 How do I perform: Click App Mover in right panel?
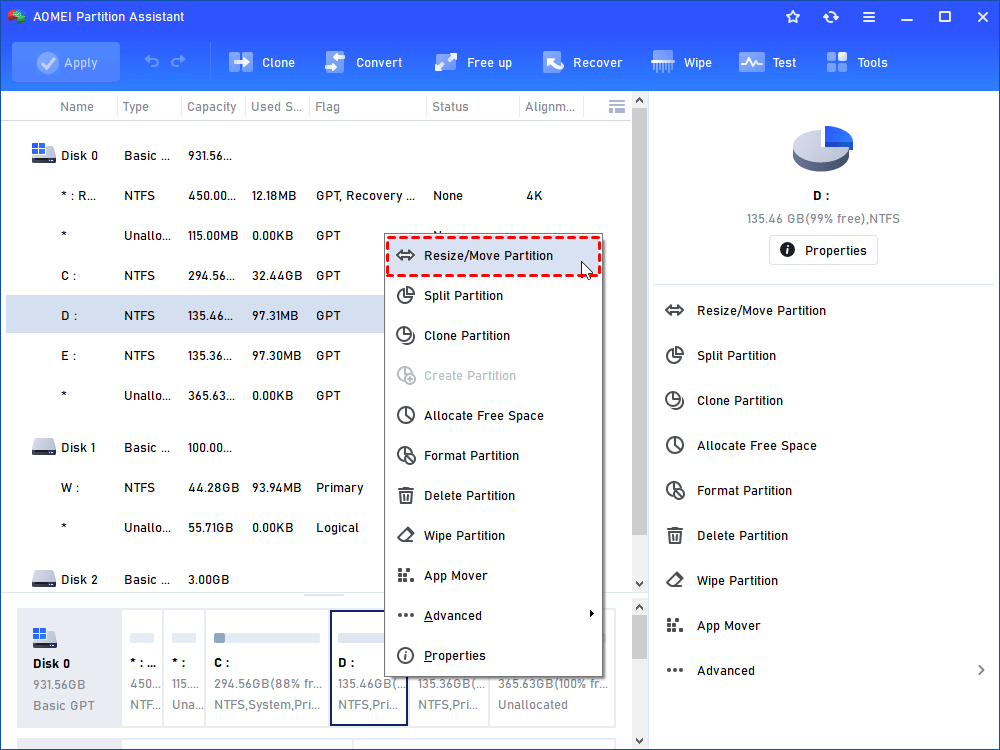[x=713, y=626]
